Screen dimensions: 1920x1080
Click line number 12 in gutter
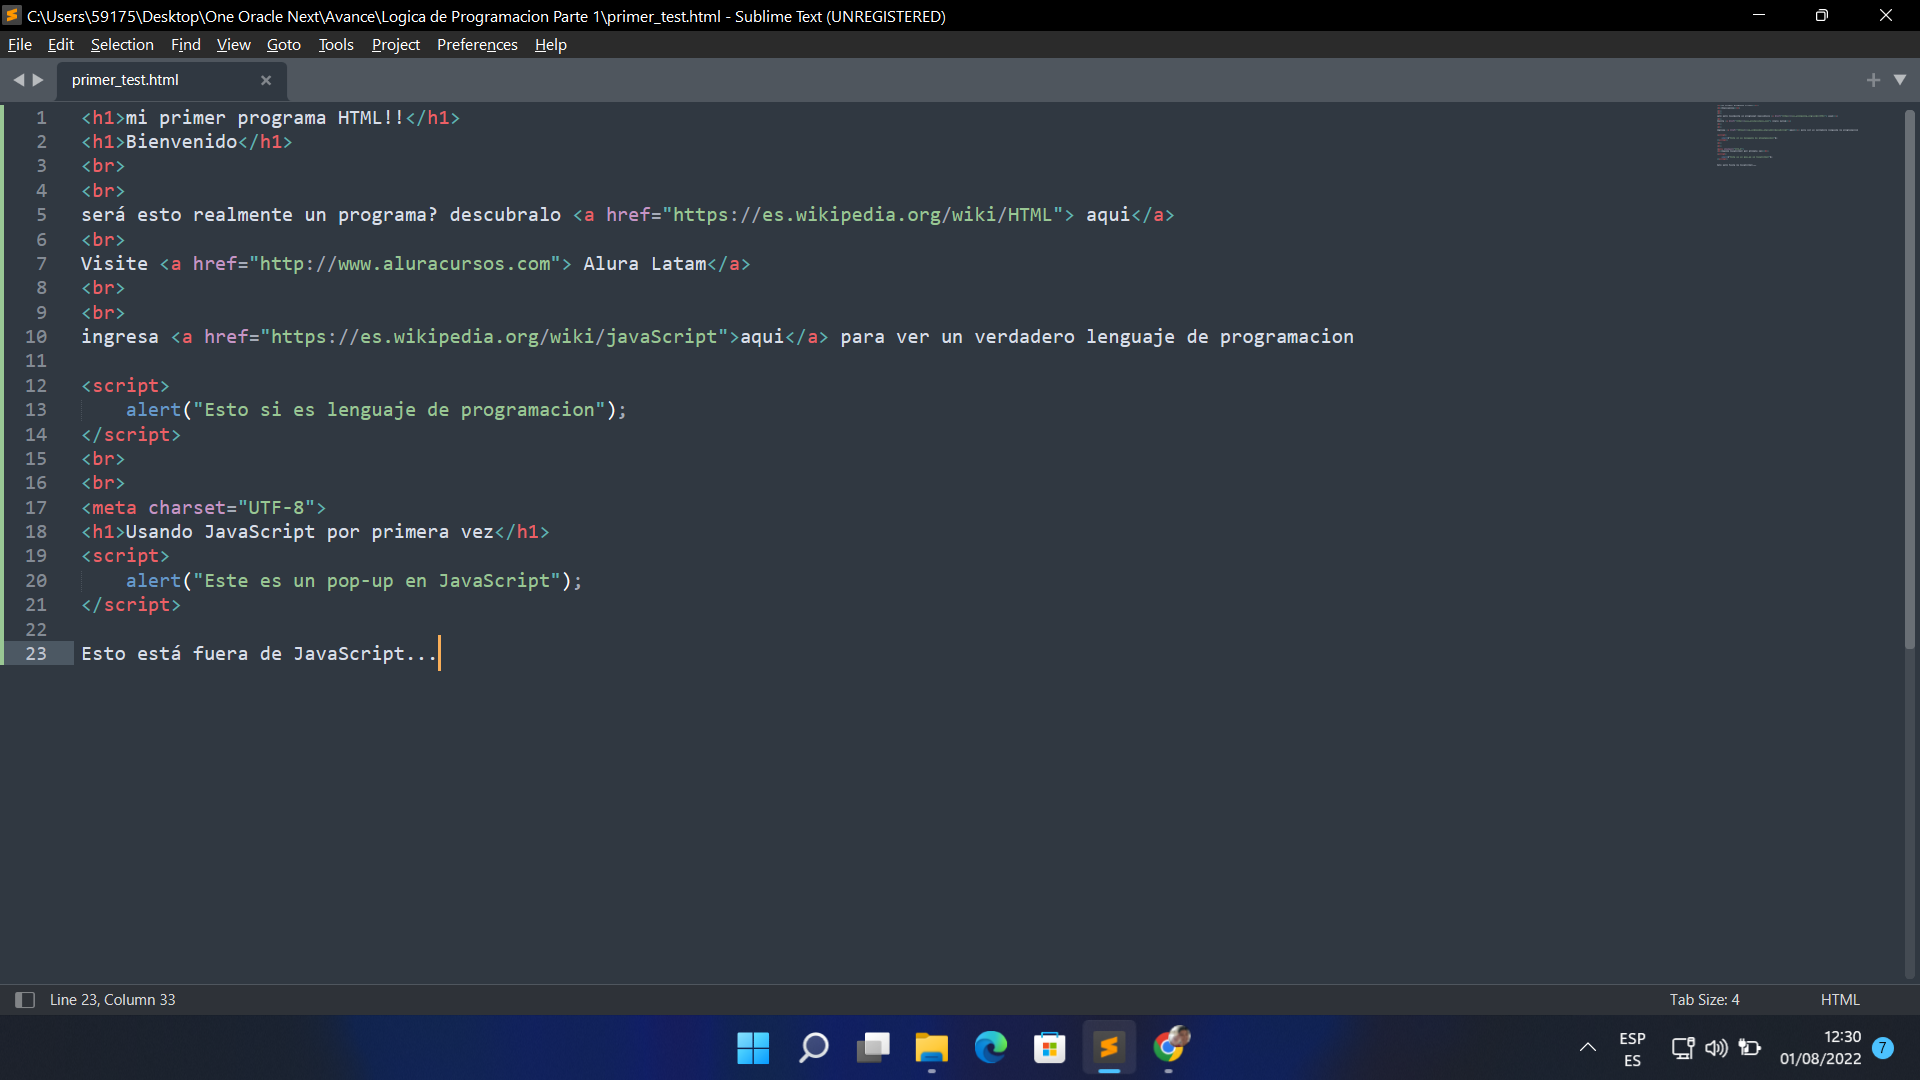[36, 386]
